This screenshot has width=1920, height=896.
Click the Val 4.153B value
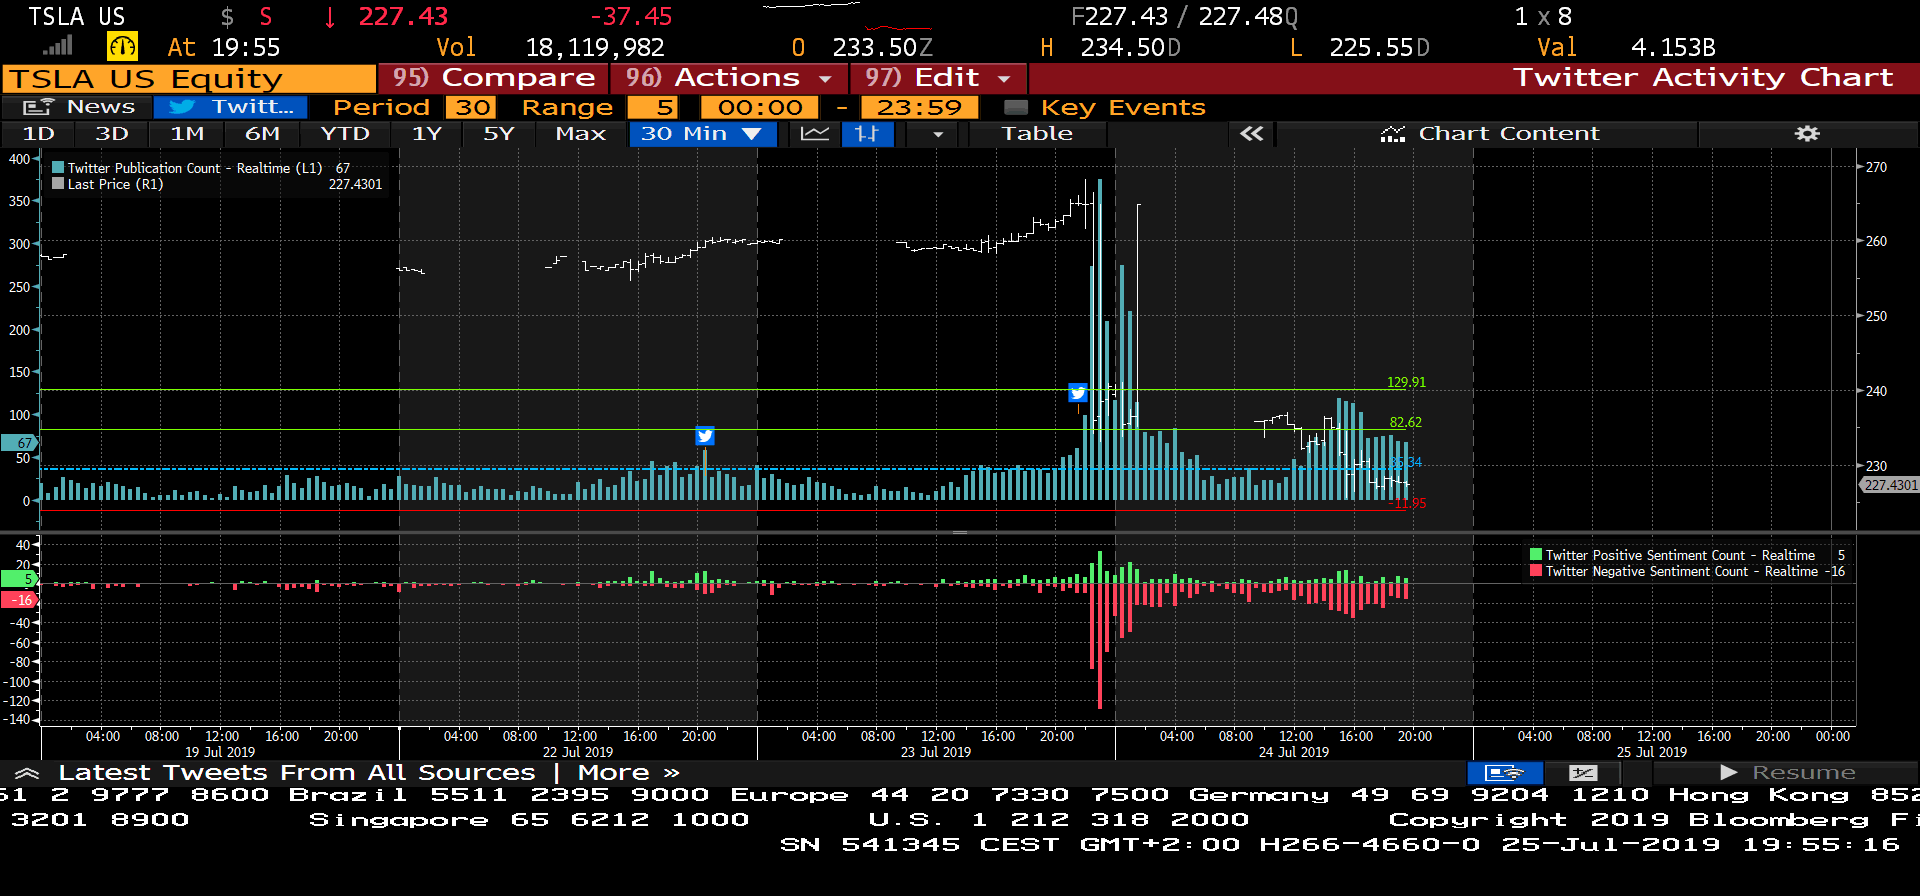pos(1672,47)
